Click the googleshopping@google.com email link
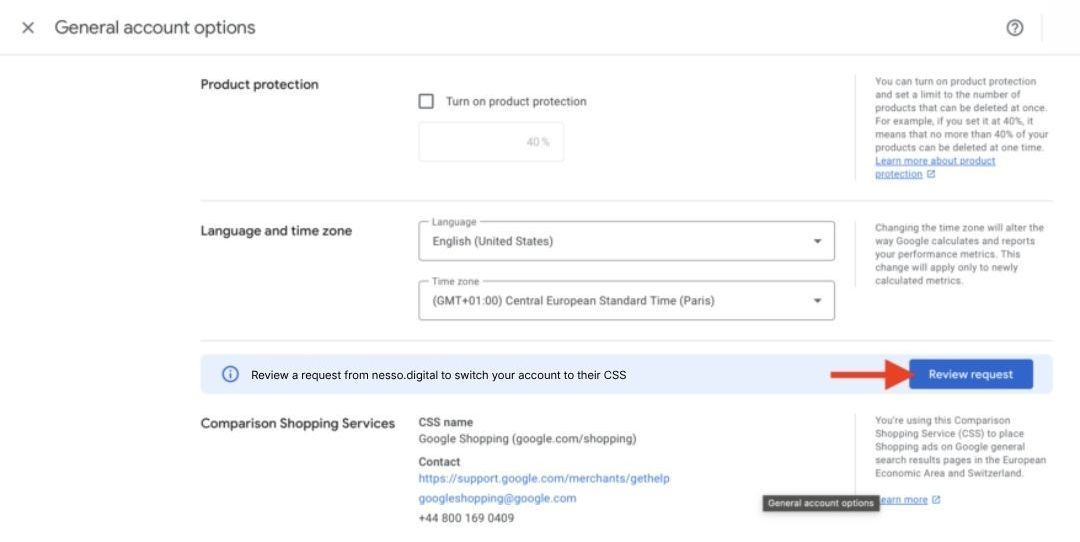1080x542 pixels. click(x=497, y=498)
